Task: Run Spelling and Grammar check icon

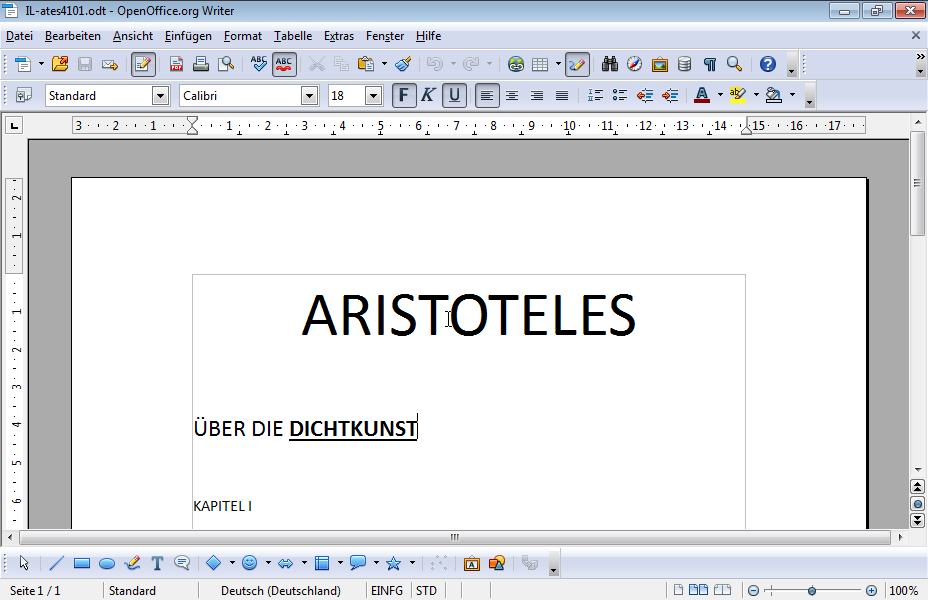Action: 259,64
